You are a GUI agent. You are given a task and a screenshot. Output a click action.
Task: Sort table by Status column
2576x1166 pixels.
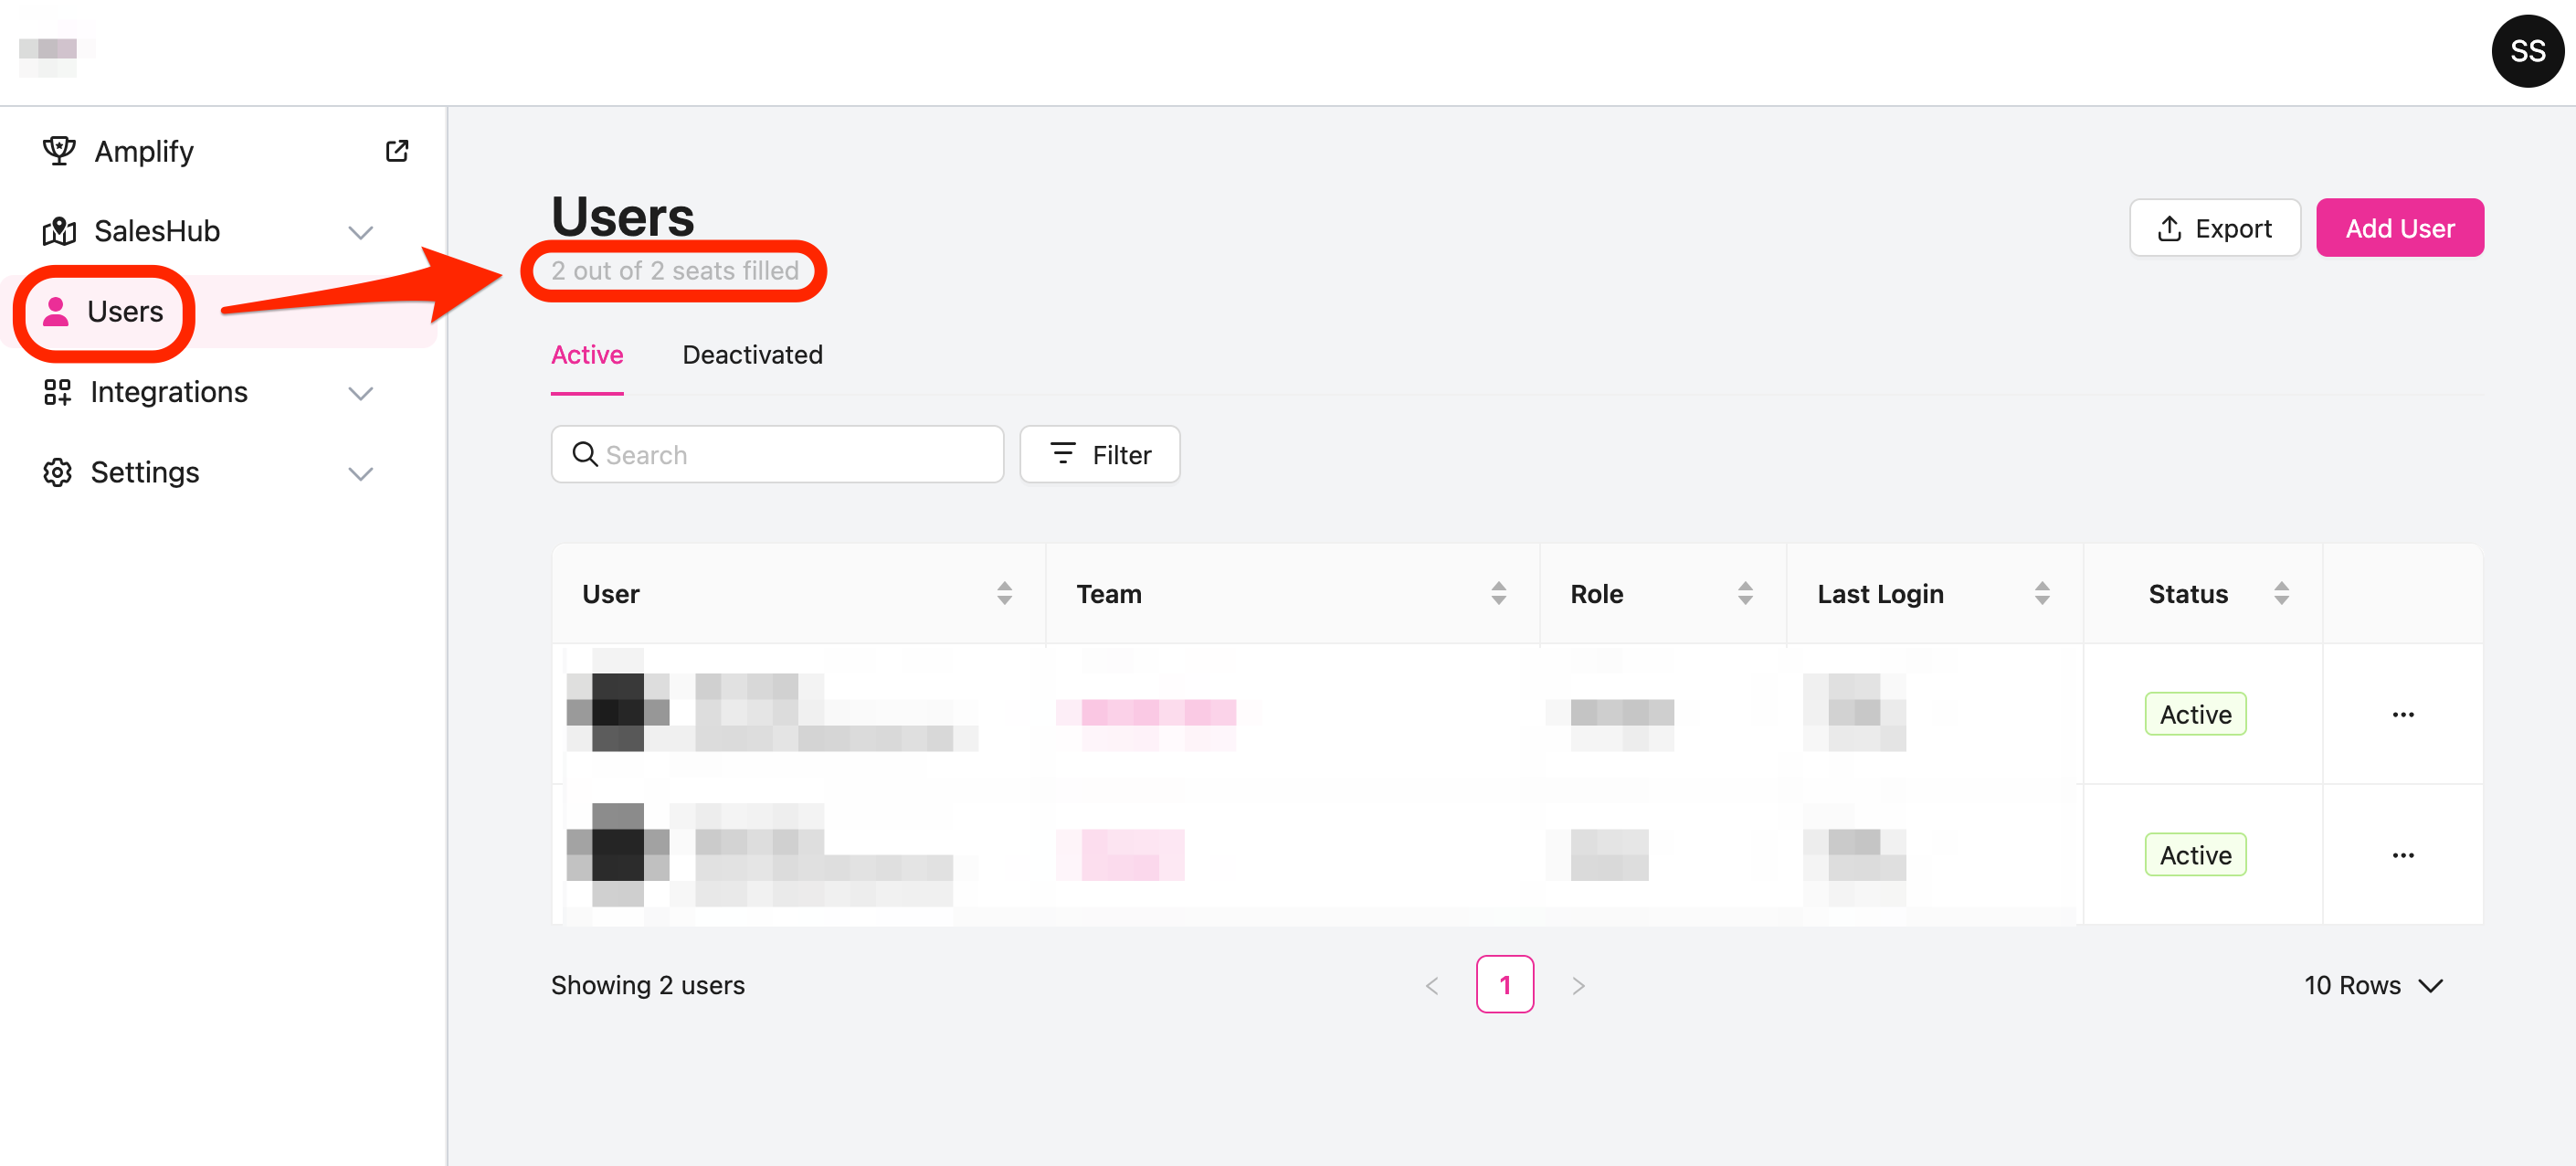tap(2280, 593)
